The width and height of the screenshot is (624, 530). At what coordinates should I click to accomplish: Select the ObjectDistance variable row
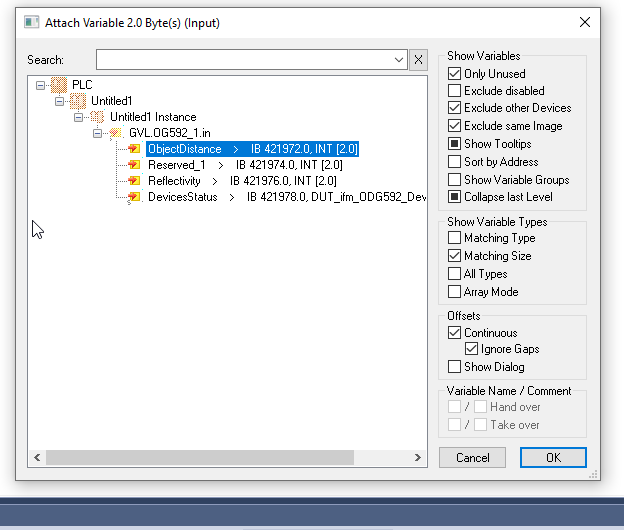(x=252, y=149)
